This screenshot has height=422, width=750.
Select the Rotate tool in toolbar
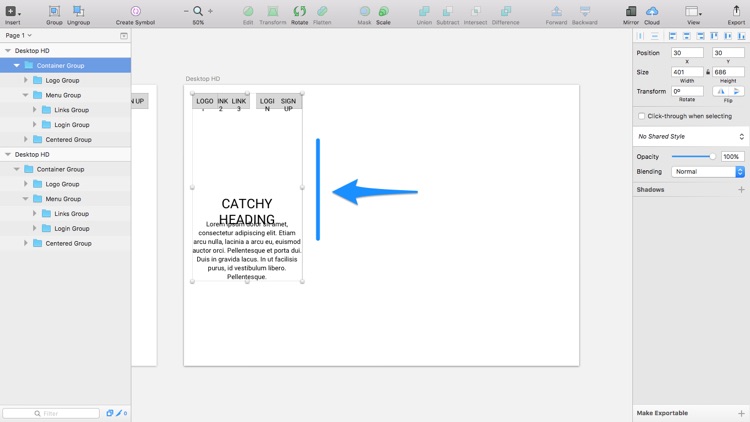pos(299,11)
